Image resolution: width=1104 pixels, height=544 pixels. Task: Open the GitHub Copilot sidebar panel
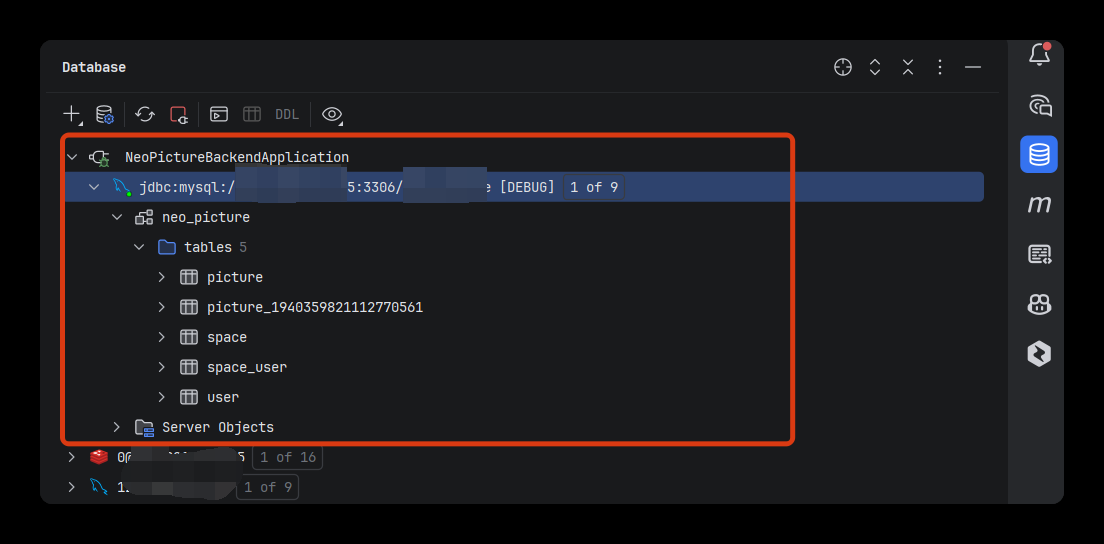[1039, 304]
